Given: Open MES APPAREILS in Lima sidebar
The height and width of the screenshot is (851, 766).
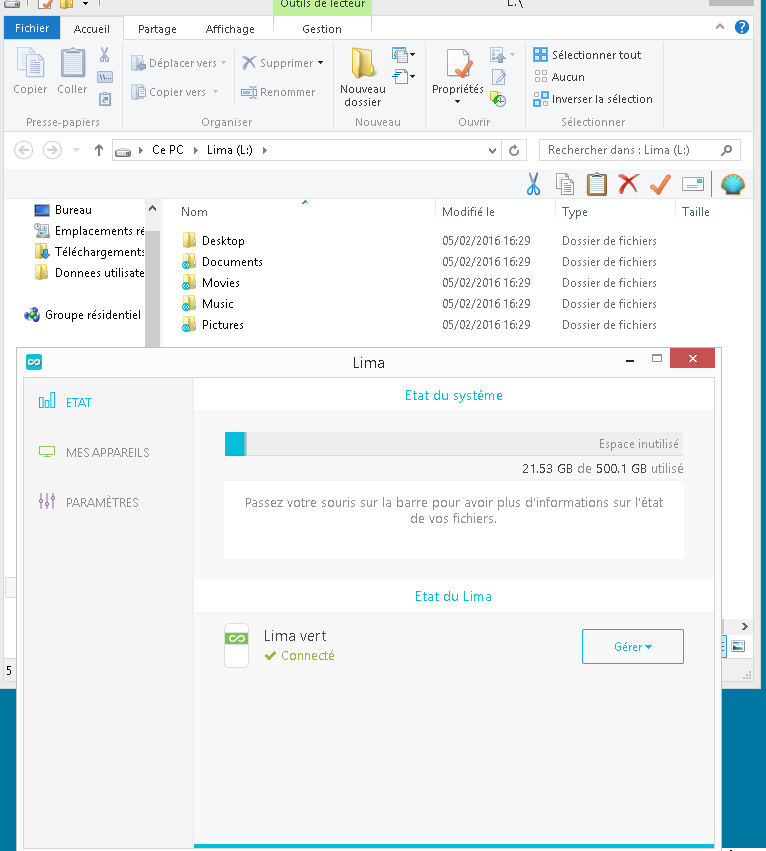Looking at the screenshot, I should (x=94, y=452).
